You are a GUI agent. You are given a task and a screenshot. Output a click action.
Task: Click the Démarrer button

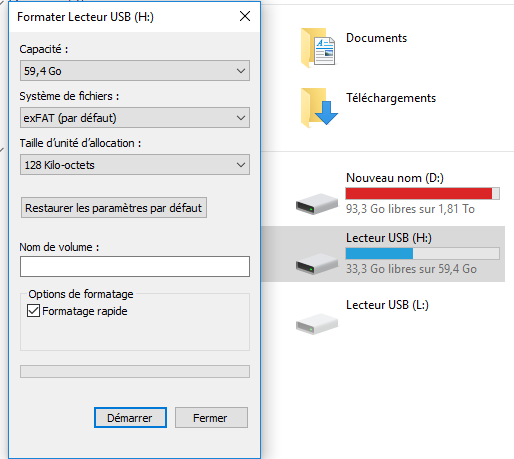tap(130, 418)
